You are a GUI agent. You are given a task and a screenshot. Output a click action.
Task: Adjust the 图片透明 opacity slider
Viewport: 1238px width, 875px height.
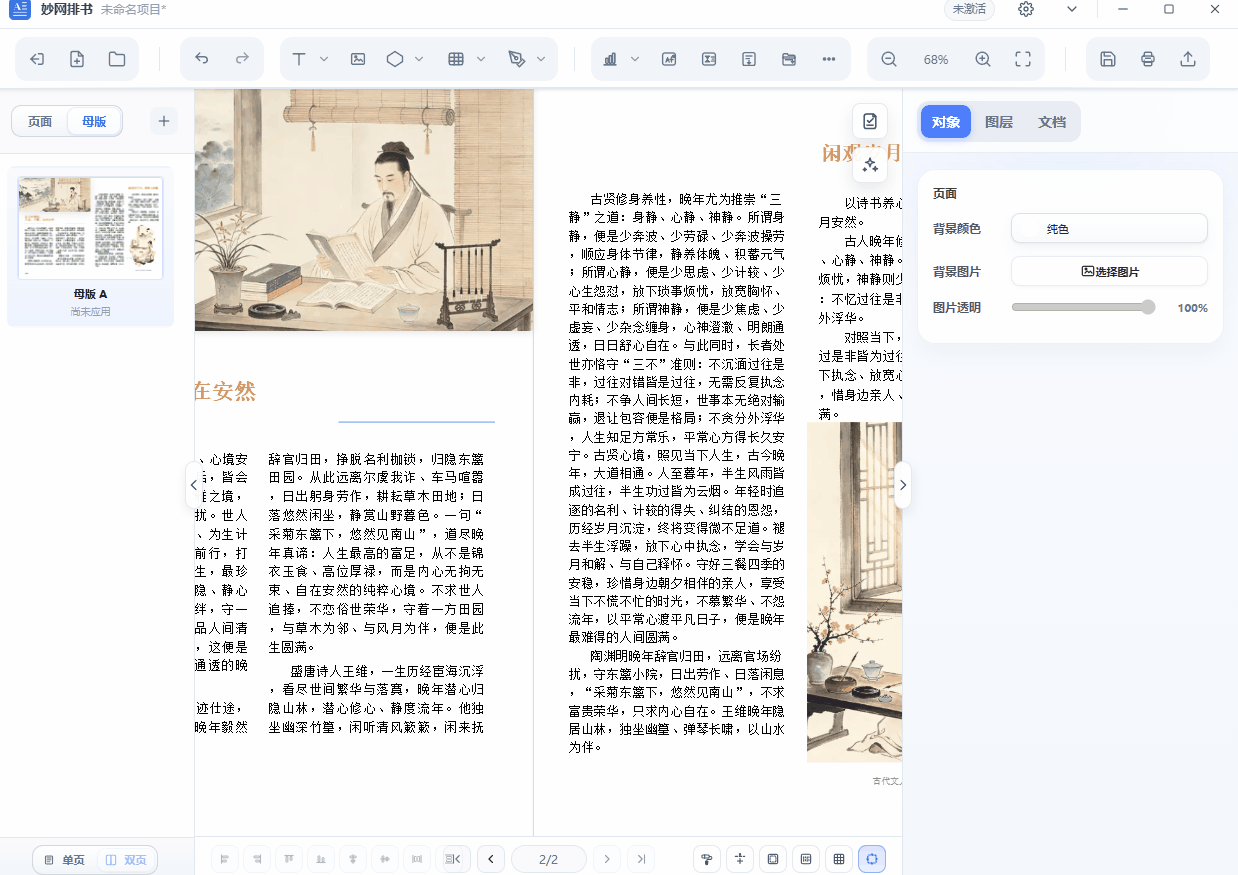(1083, 308)
